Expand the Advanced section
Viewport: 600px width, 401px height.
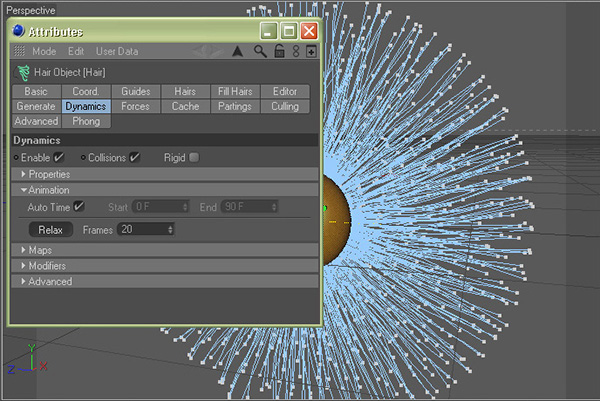(x=165, y=281)
